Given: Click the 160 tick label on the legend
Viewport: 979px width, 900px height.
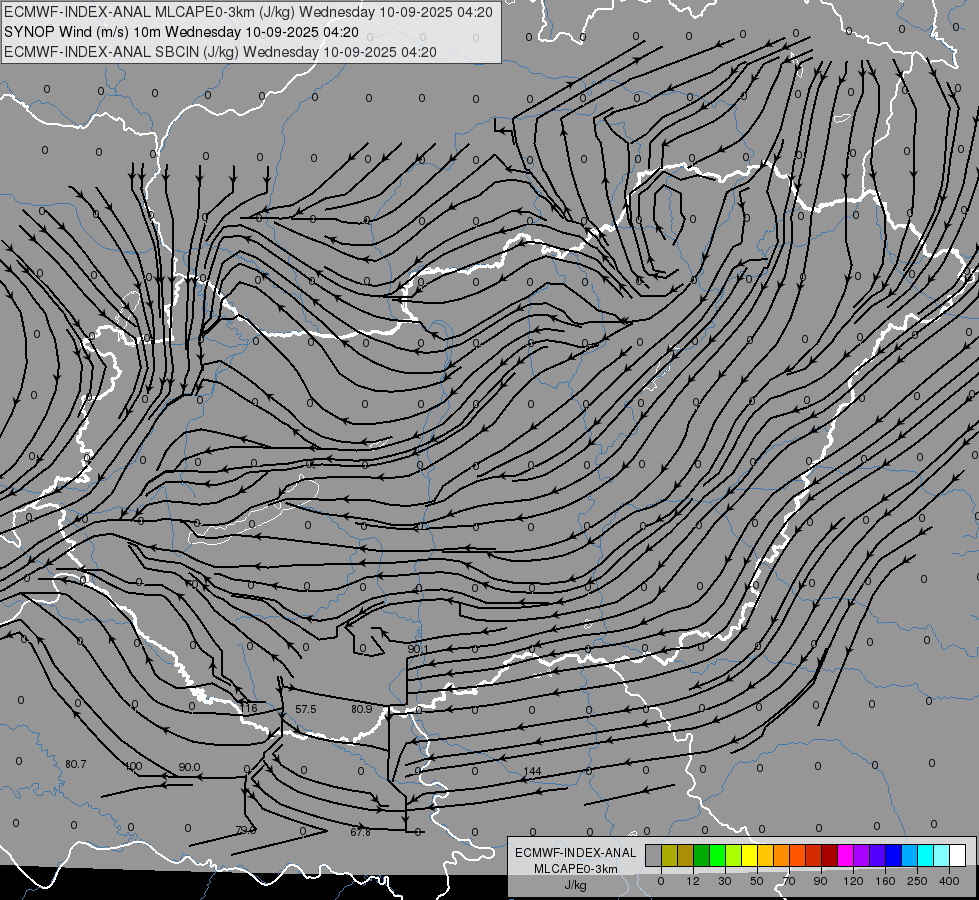Looking at the screenshot, I should [x=885, y=881].
